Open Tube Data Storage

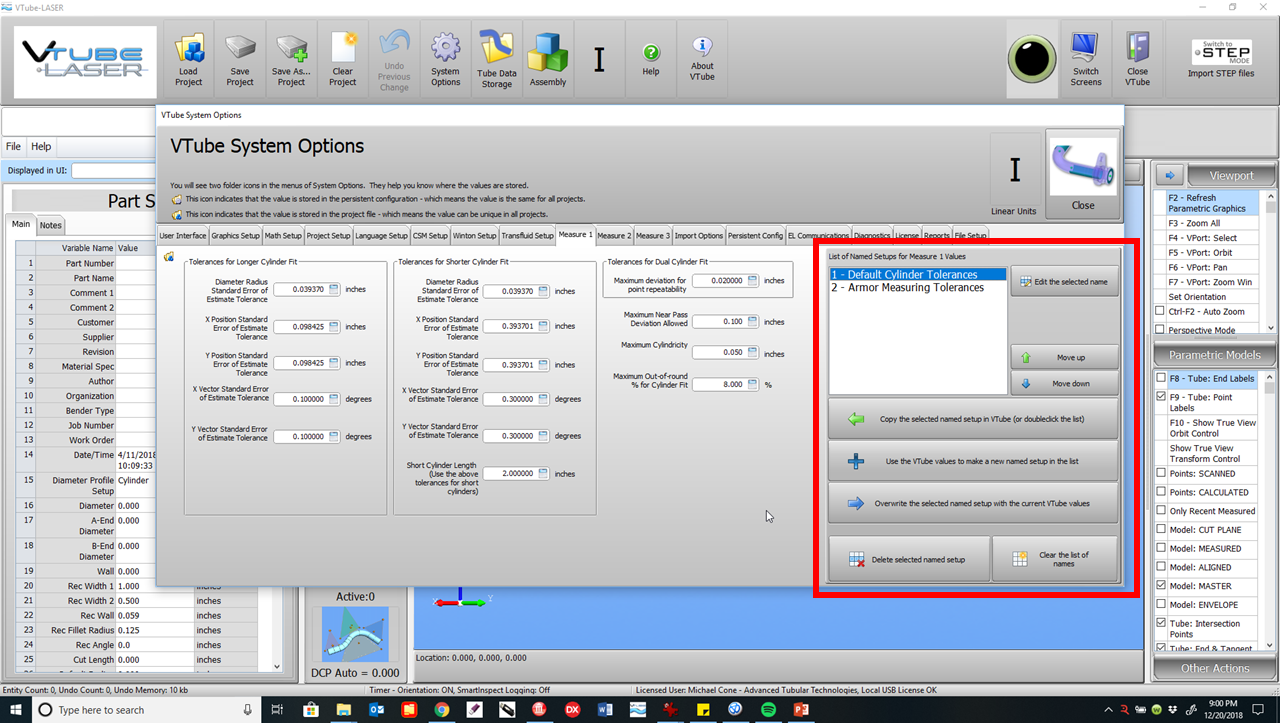496,59
